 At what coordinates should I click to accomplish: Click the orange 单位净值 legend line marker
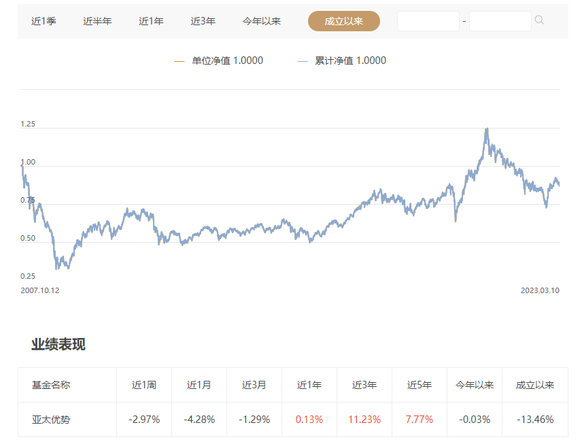pyautogui.click(x=179, y=61)
